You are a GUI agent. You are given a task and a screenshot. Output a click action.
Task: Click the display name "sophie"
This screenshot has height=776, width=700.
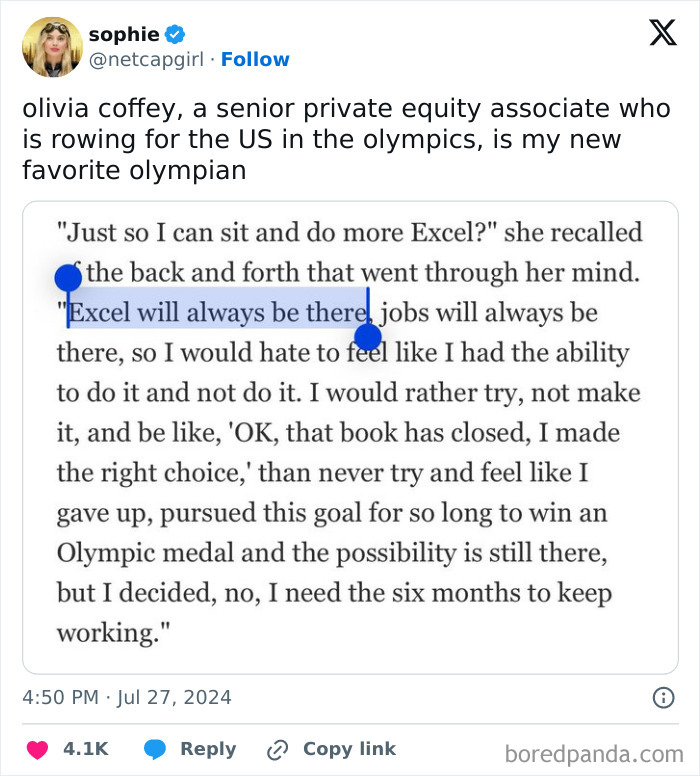pyautogui.click(x=123, y=35)
